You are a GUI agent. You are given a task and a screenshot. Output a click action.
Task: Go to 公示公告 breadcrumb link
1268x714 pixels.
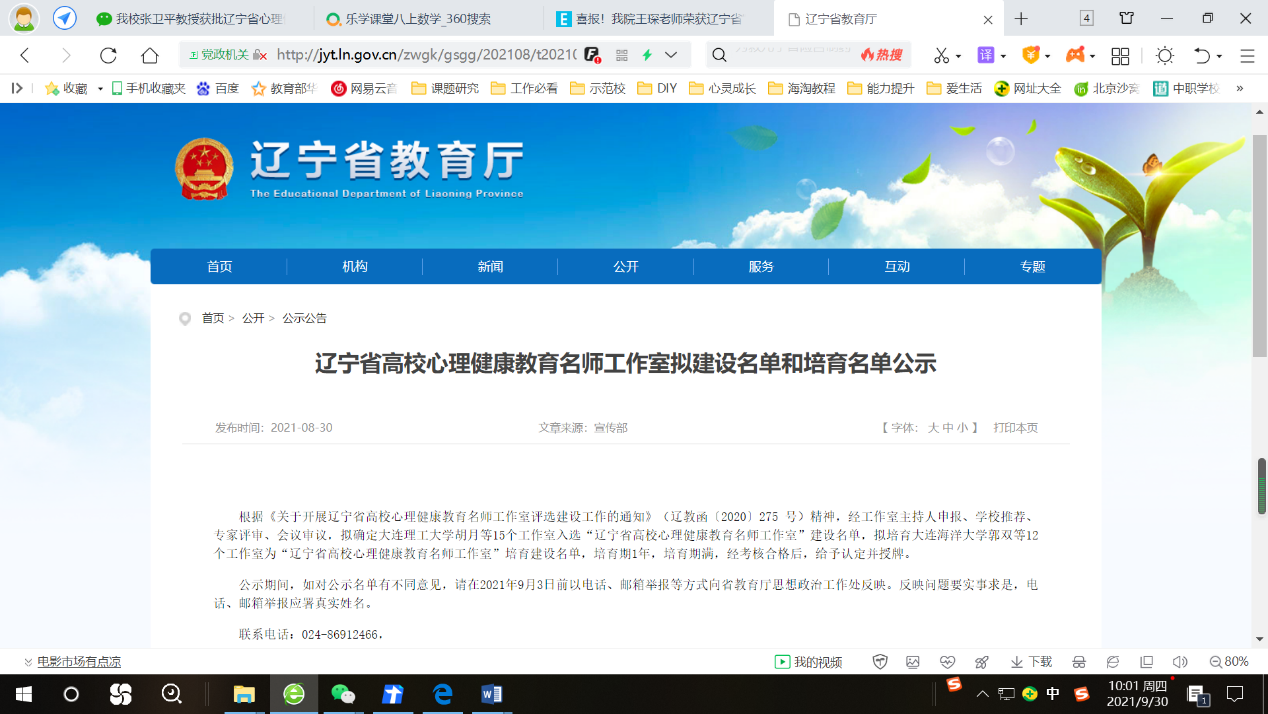(x=304, y=318)
